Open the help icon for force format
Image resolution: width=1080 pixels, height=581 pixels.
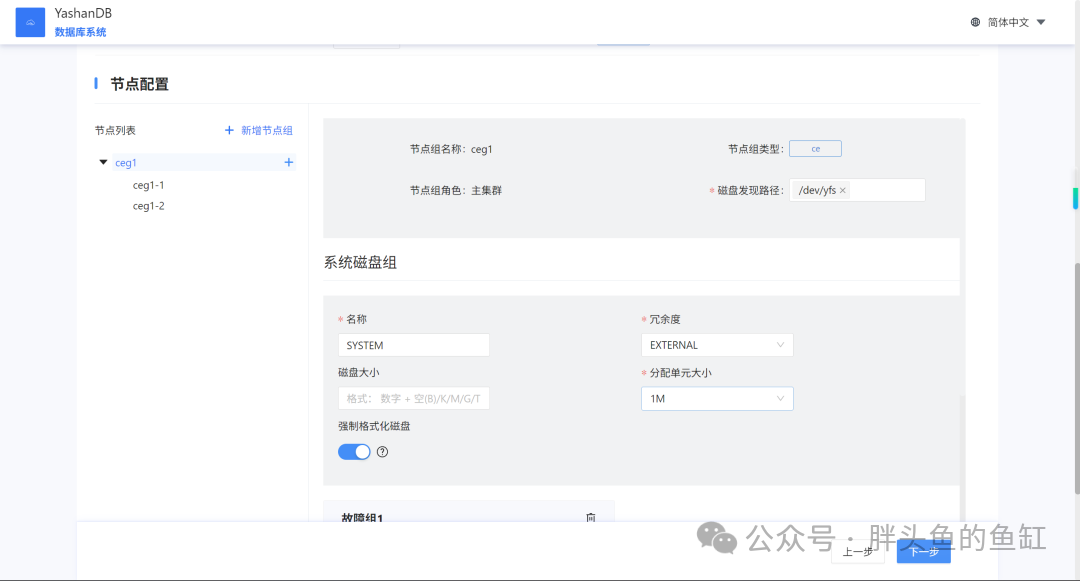tap(382, 452)
